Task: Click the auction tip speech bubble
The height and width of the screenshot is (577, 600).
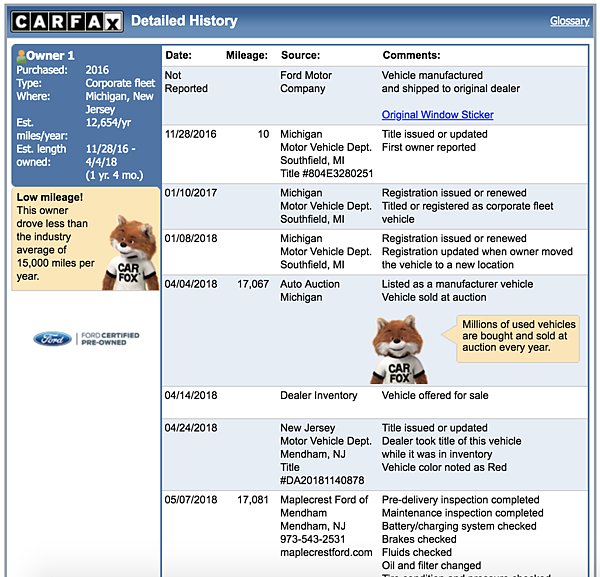Action: point(511,339)
